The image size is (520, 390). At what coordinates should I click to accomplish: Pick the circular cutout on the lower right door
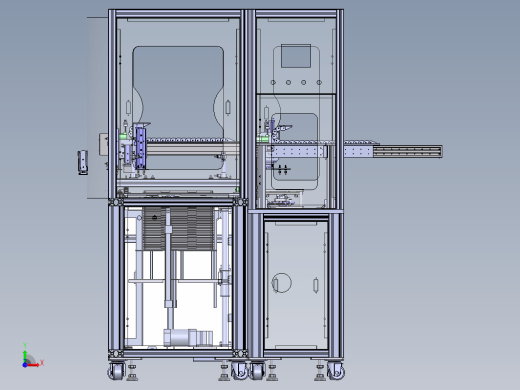[x=282, y=283]
